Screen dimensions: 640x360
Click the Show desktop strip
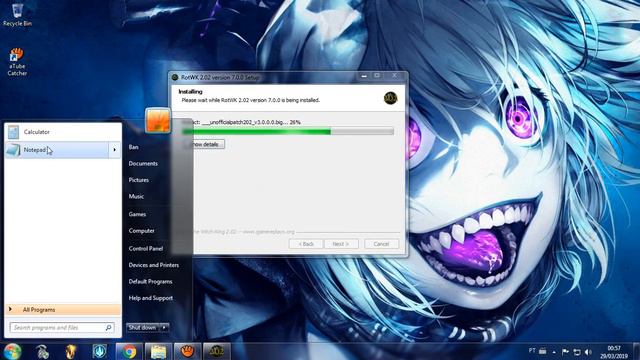click(x=636, y=351)
